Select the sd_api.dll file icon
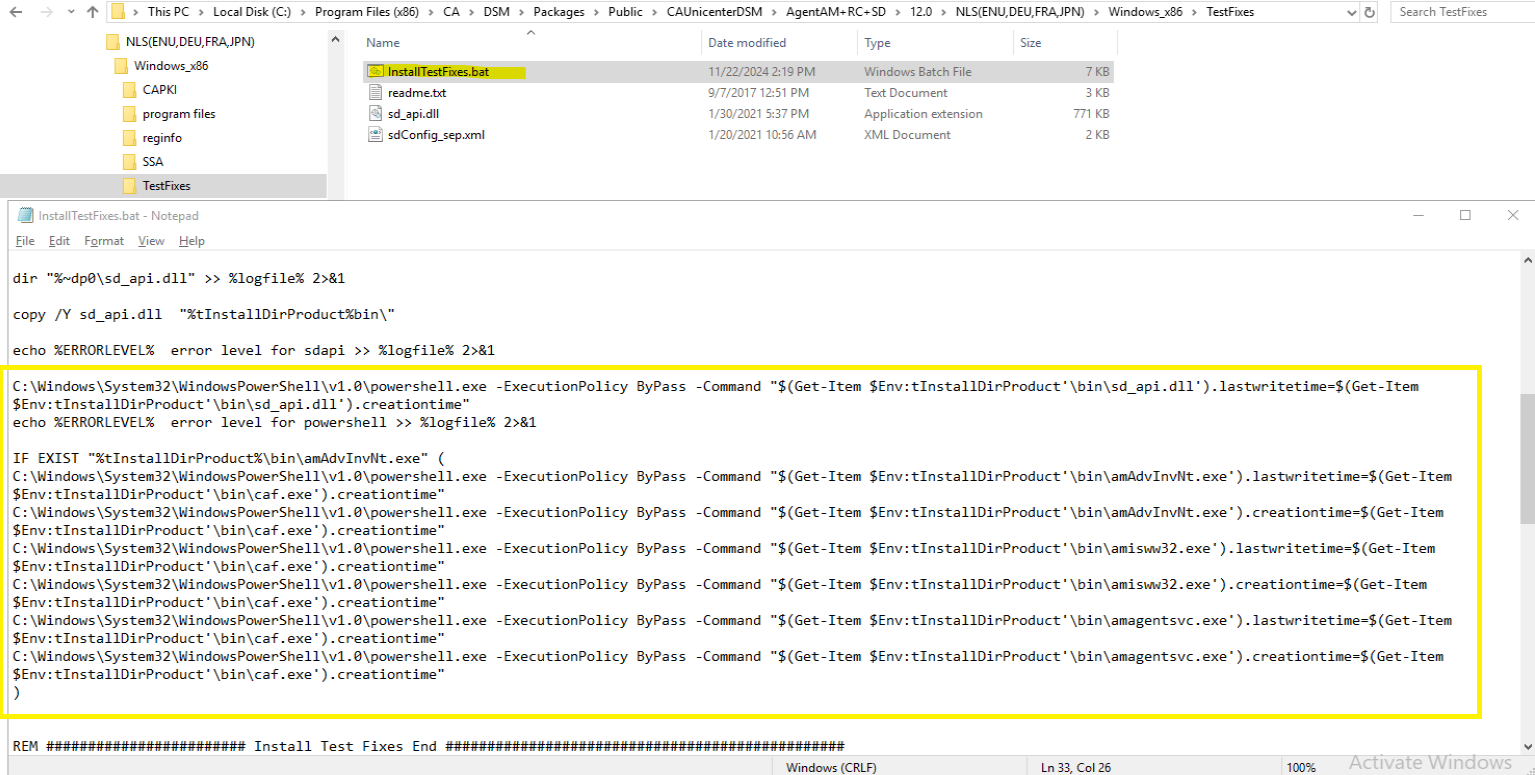 [375, 114]
